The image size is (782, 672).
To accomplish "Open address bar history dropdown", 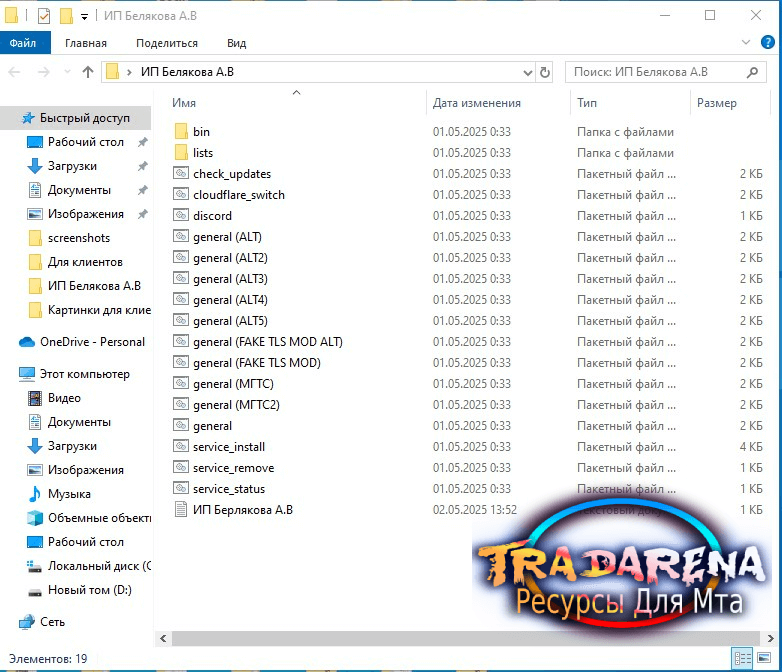I will pos(528,73).
